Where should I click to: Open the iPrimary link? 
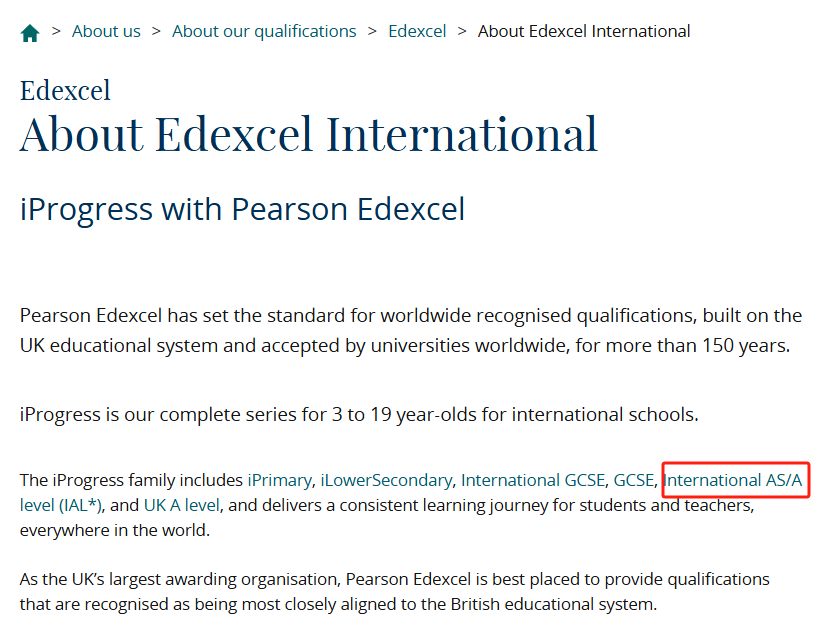[280, 480]
